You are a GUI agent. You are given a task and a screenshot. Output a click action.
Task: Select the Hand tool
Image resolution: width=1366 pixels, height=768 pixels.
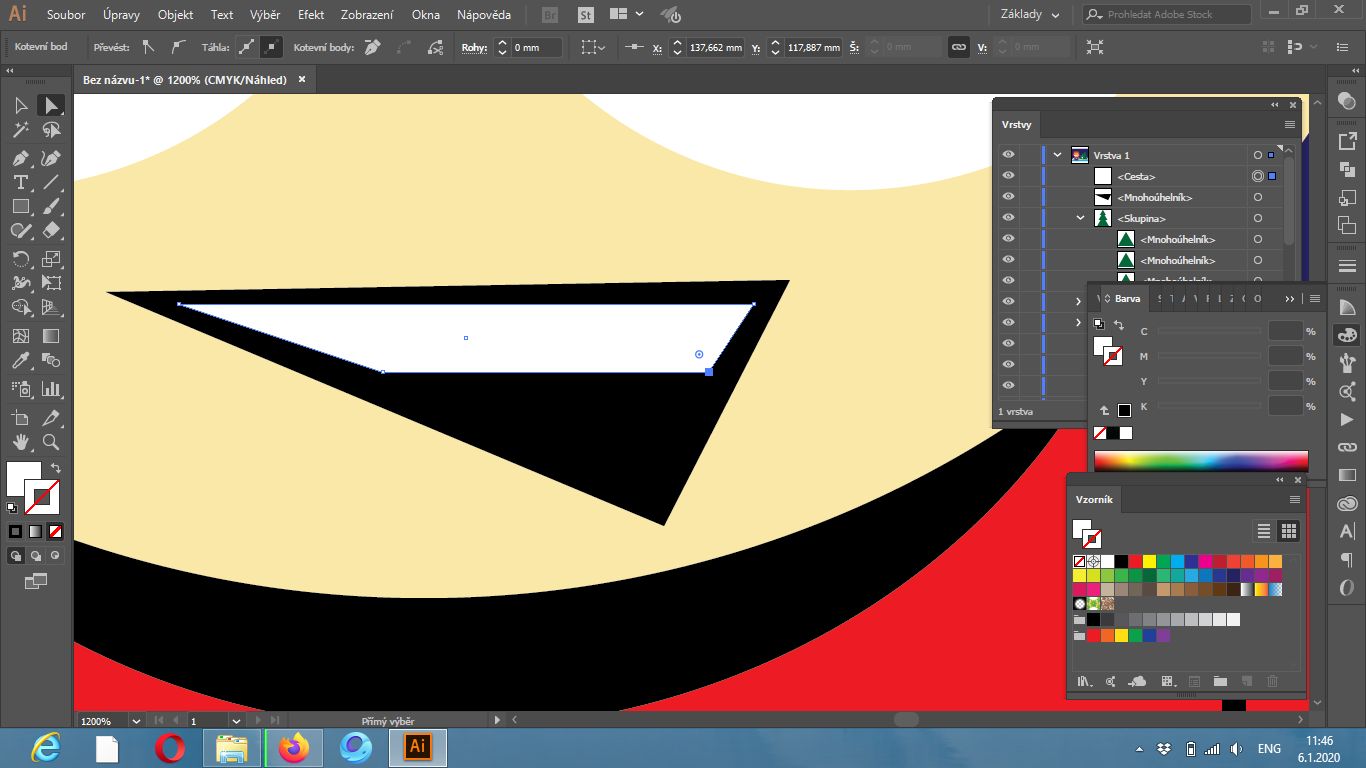20,442
